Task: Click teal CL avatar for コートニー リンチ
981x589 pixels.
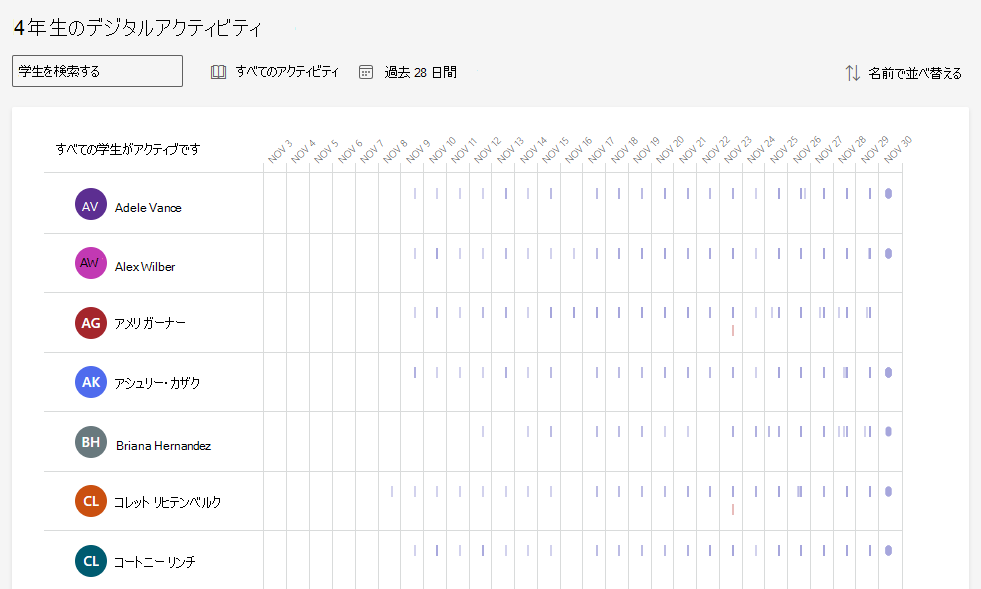Action: [91, 561]
